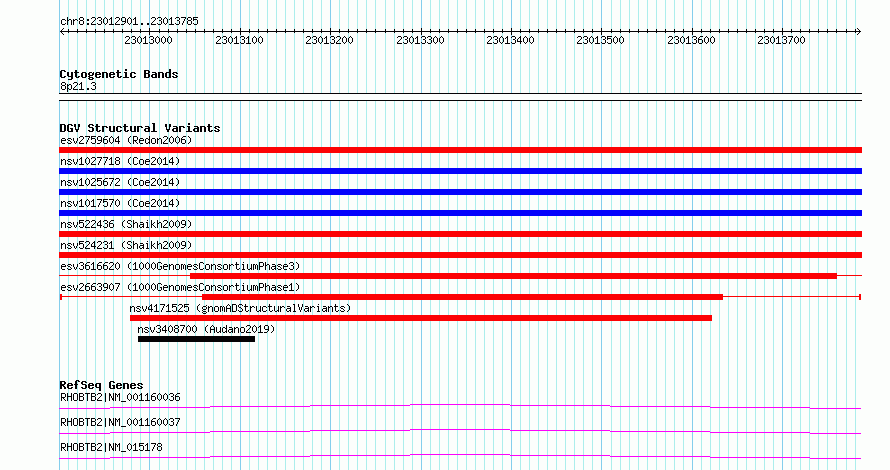
Task: Click the Cytogenetic Bands track title
Action: point(119,74)
